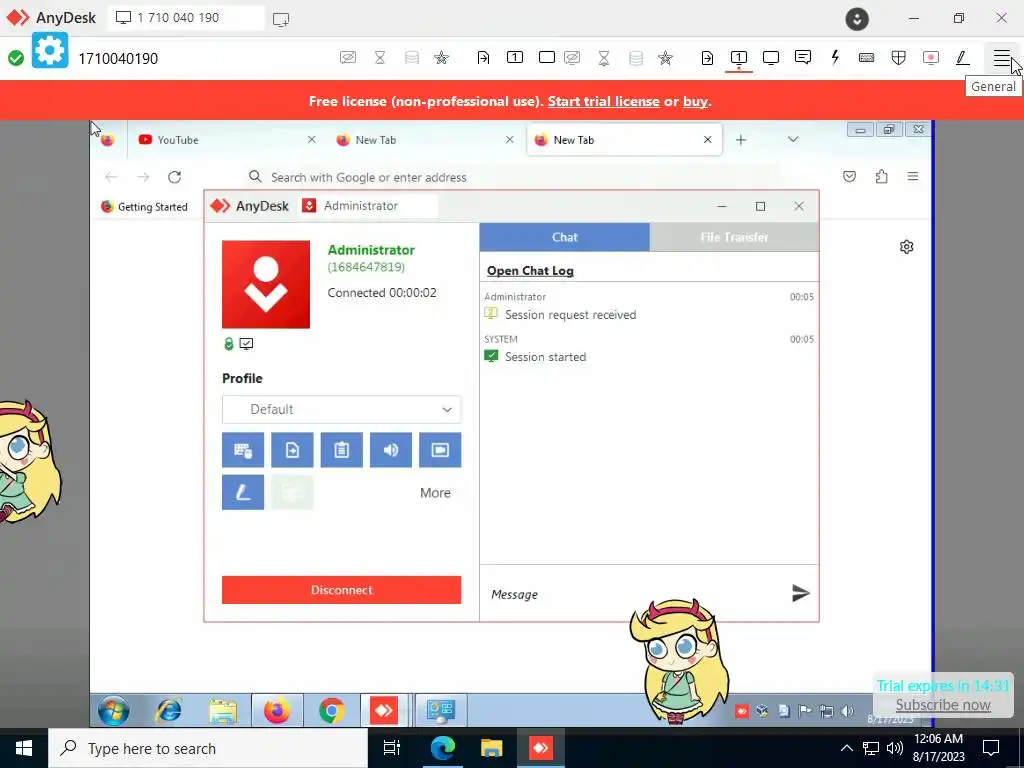Switch to the File Transfer tab
1024x768 pixels.
point(734,237)
